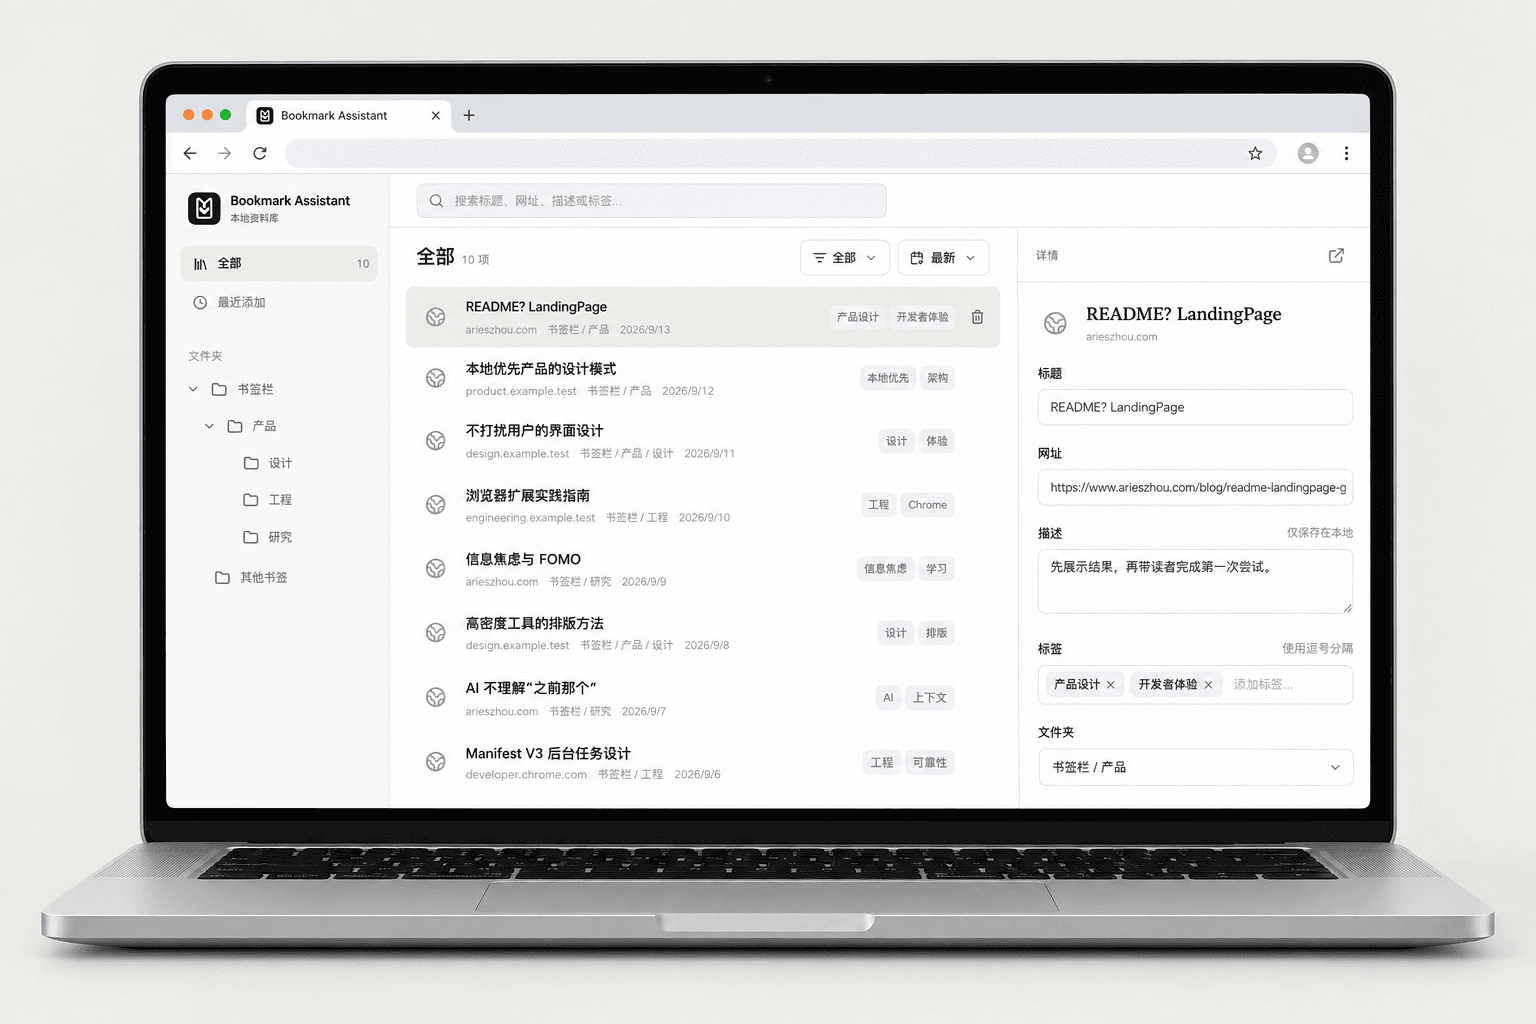This screenshot has height=1024, width=1536.
Task: Remove the 开发者体验 tag
Action: 1208,685
